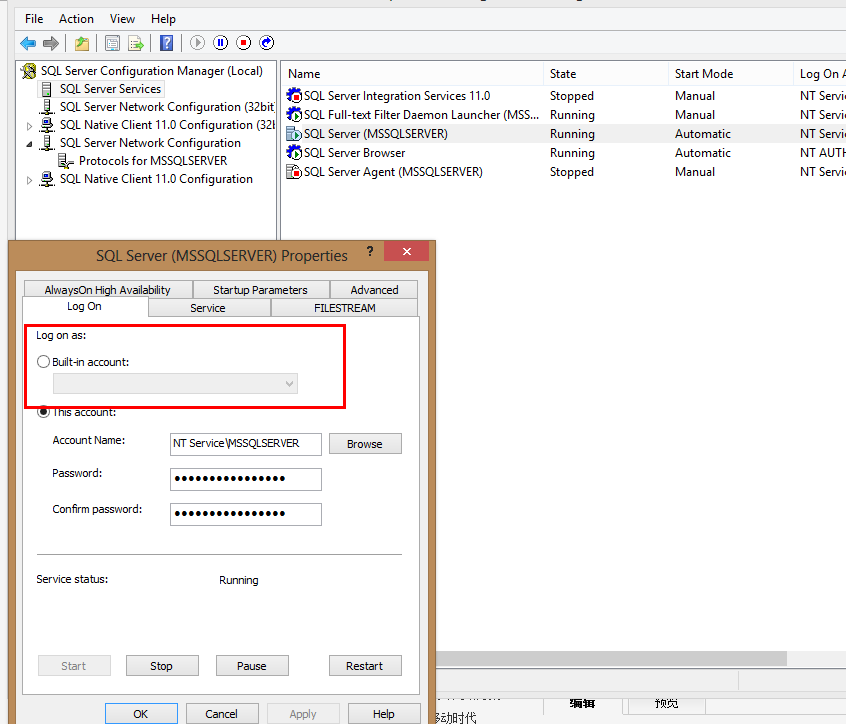Click the Restart Service toolbar icon
The width and height of the screenshot is (846, 724).
pos(267,43)
